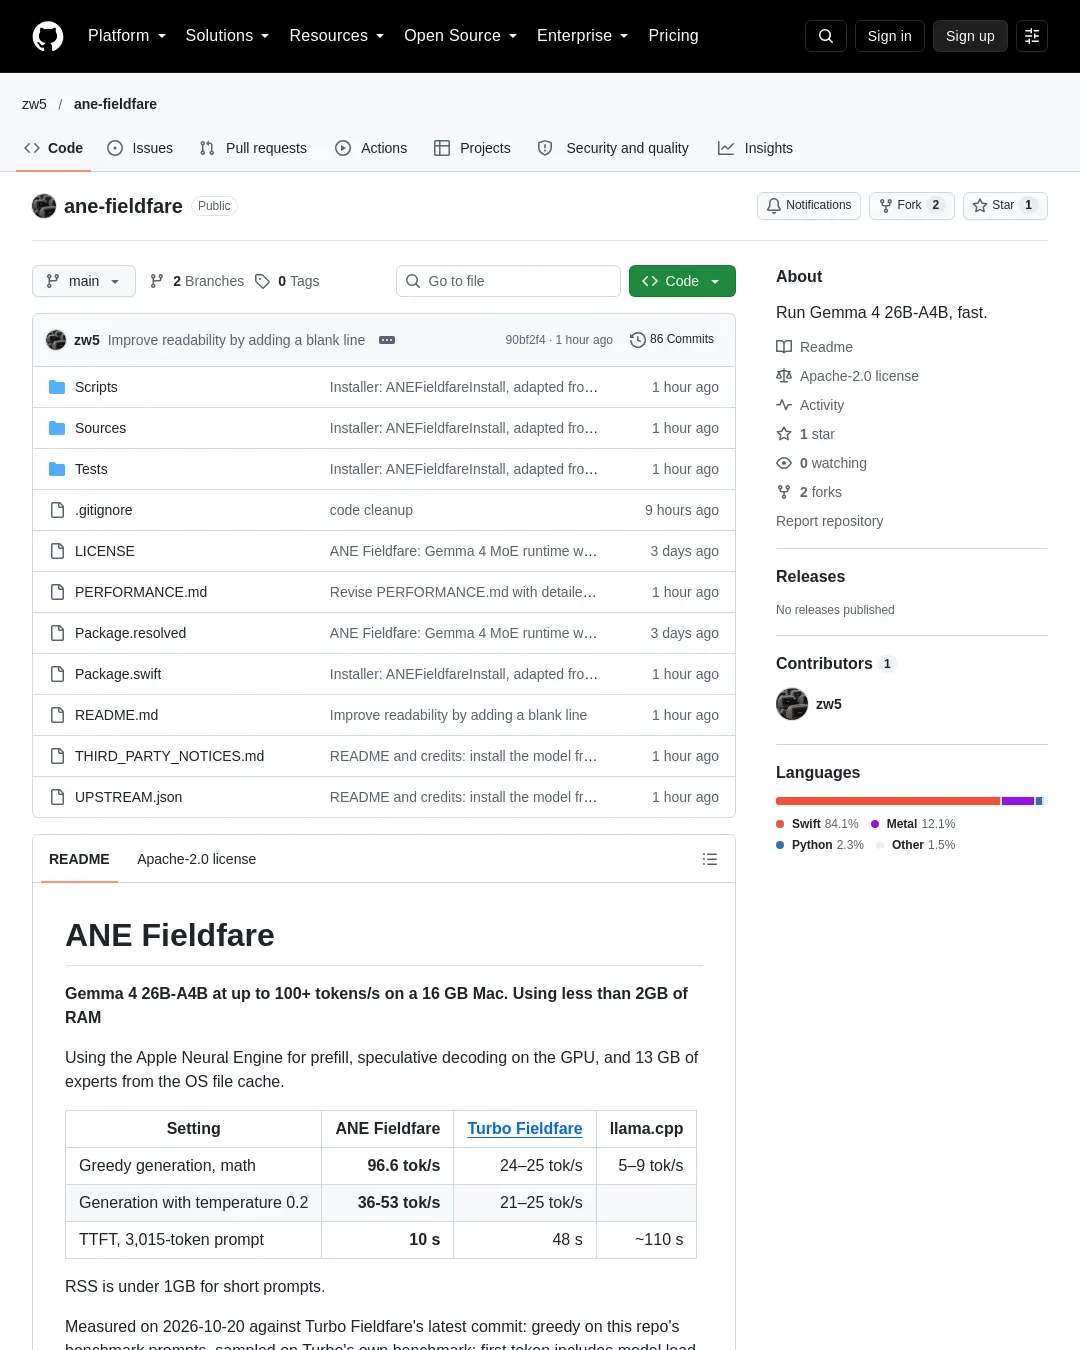Open the README outline list icon
This screenshot has height=1350, width=1080.
[x=710, y=859]
